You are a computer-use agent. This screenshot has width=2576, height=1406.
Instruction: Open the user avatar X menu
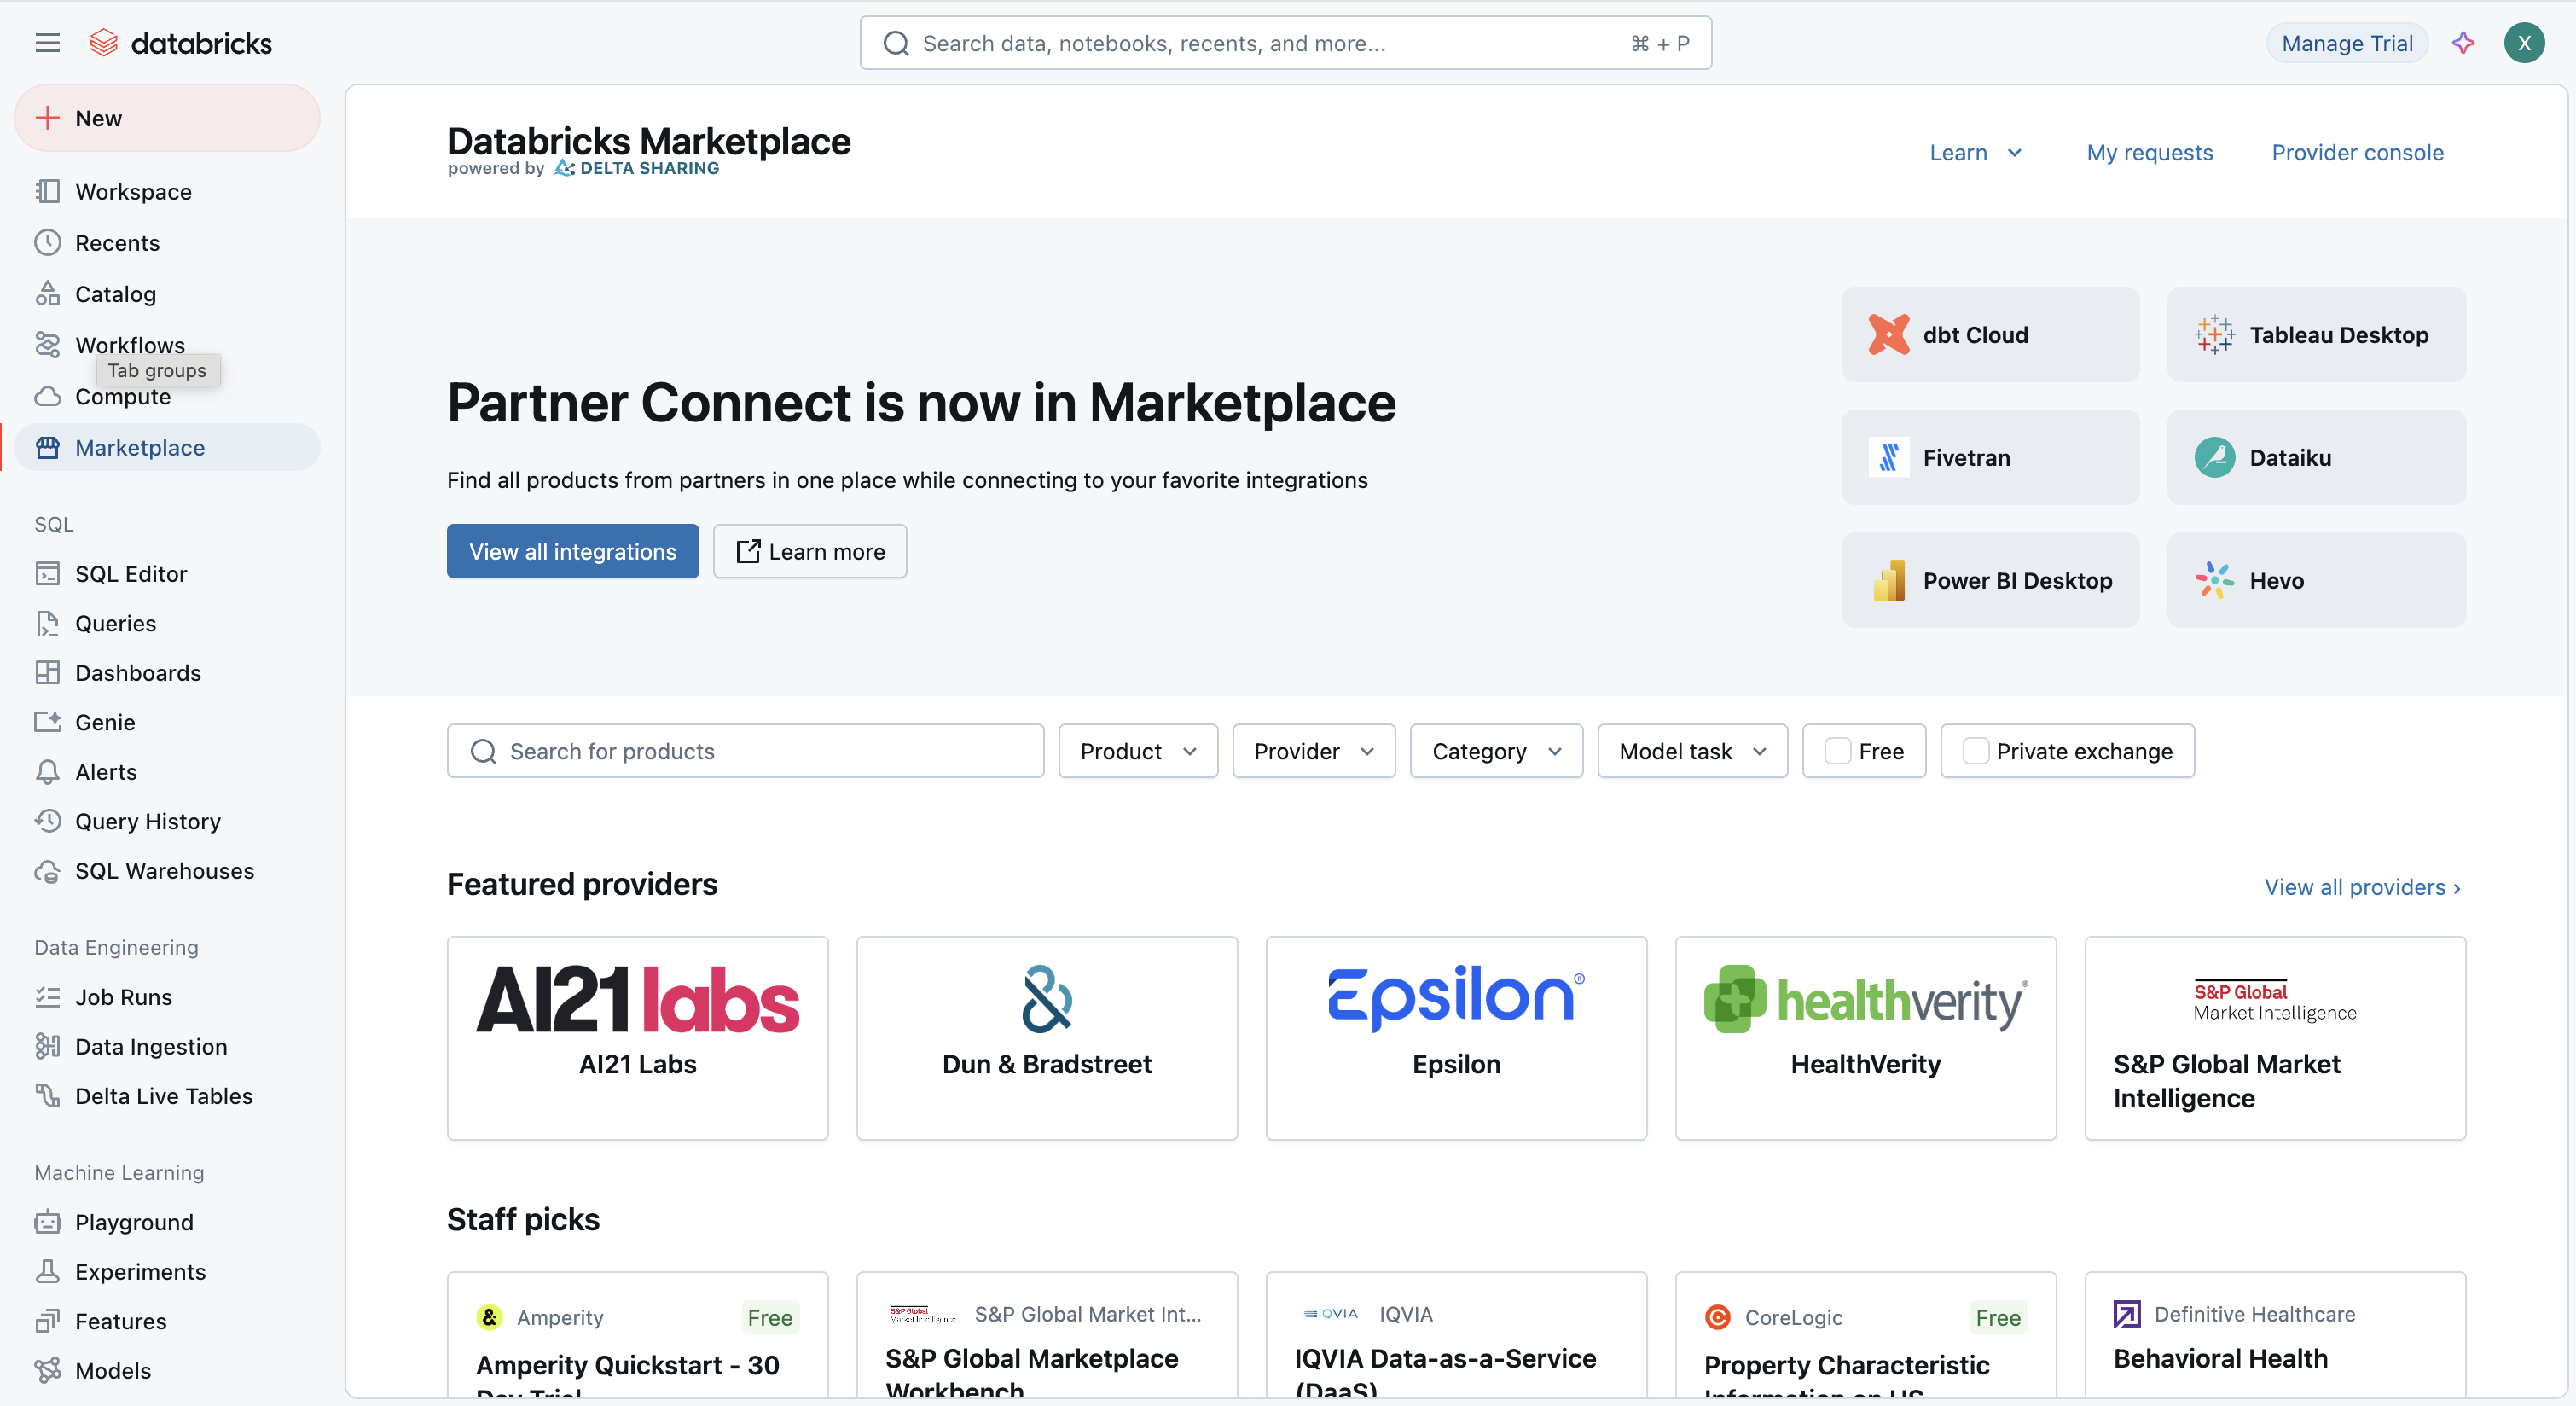tap(2524, 43)
